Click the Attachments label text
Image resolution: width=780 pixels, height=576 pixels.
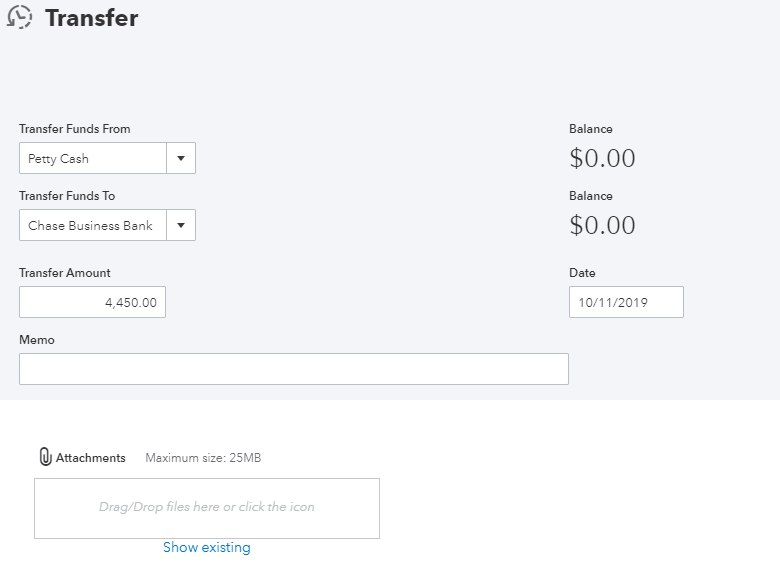(x=91, y=458)
